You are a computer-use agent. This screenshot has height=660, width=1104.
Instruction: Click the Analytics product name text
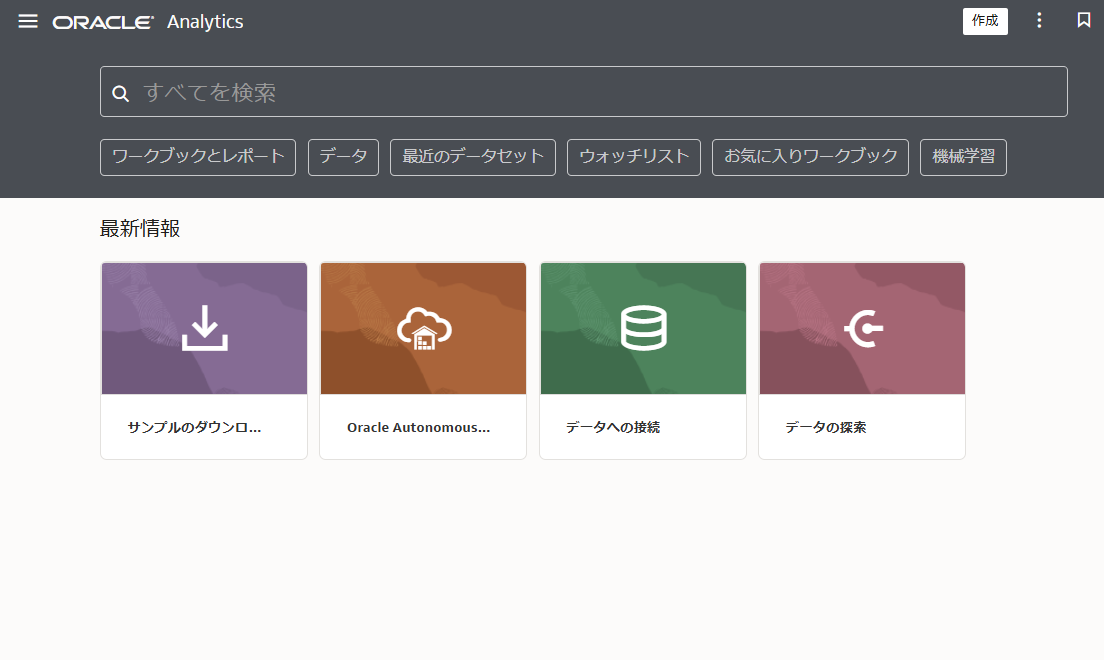tap(205, 22)
